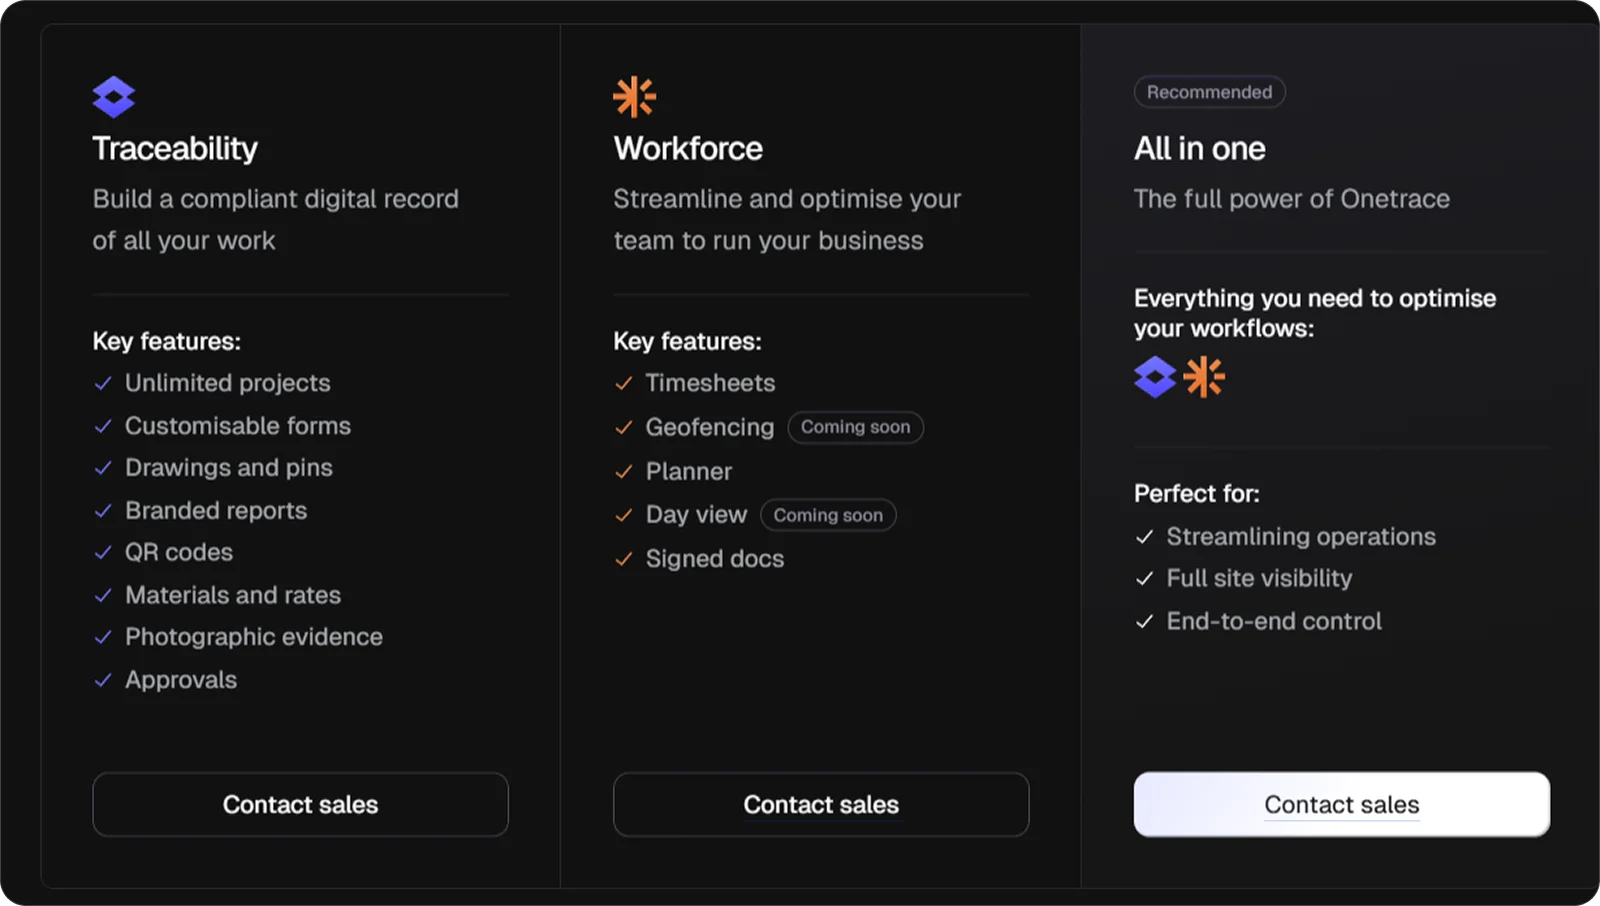Click the Traceability icon under optimise your workflows

(1155, 377)
